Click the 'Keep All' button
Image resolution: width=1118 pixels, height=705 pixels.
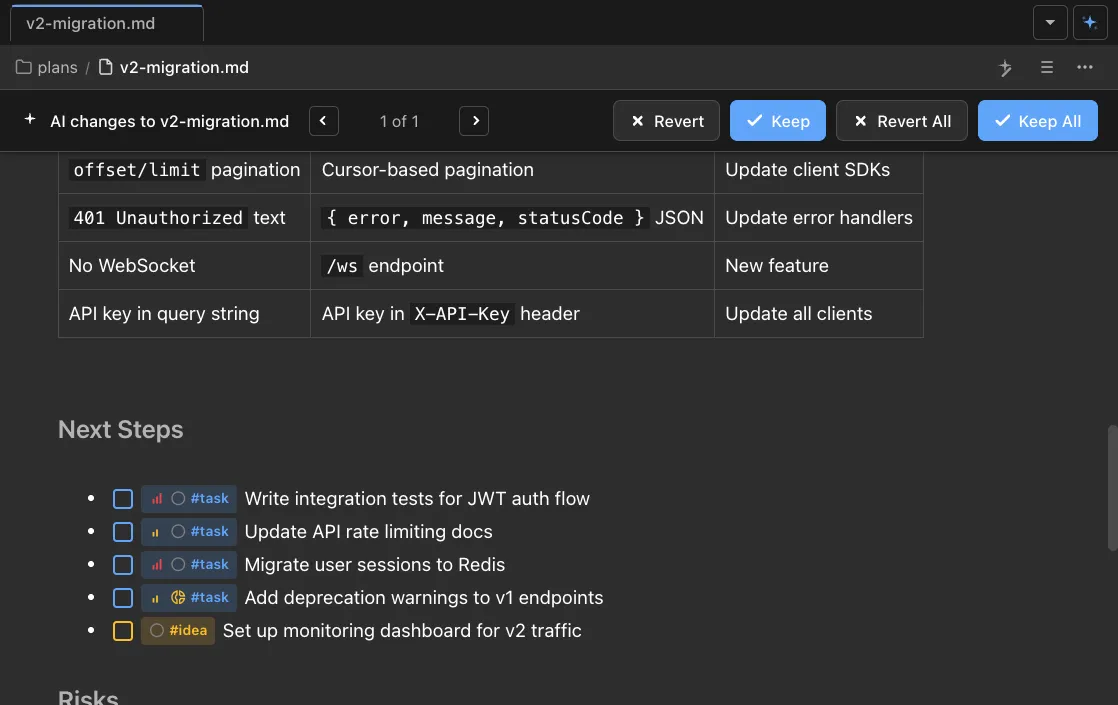[1038, 120]
